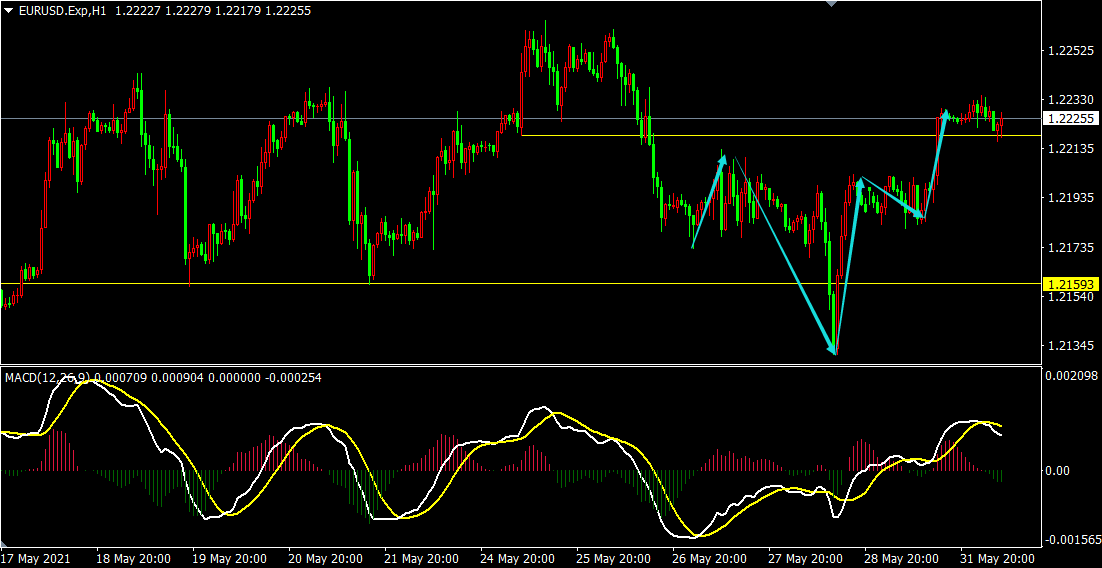Click the yellow price tag 1.21593
Screen dimensions: 1102x568
1070,284
